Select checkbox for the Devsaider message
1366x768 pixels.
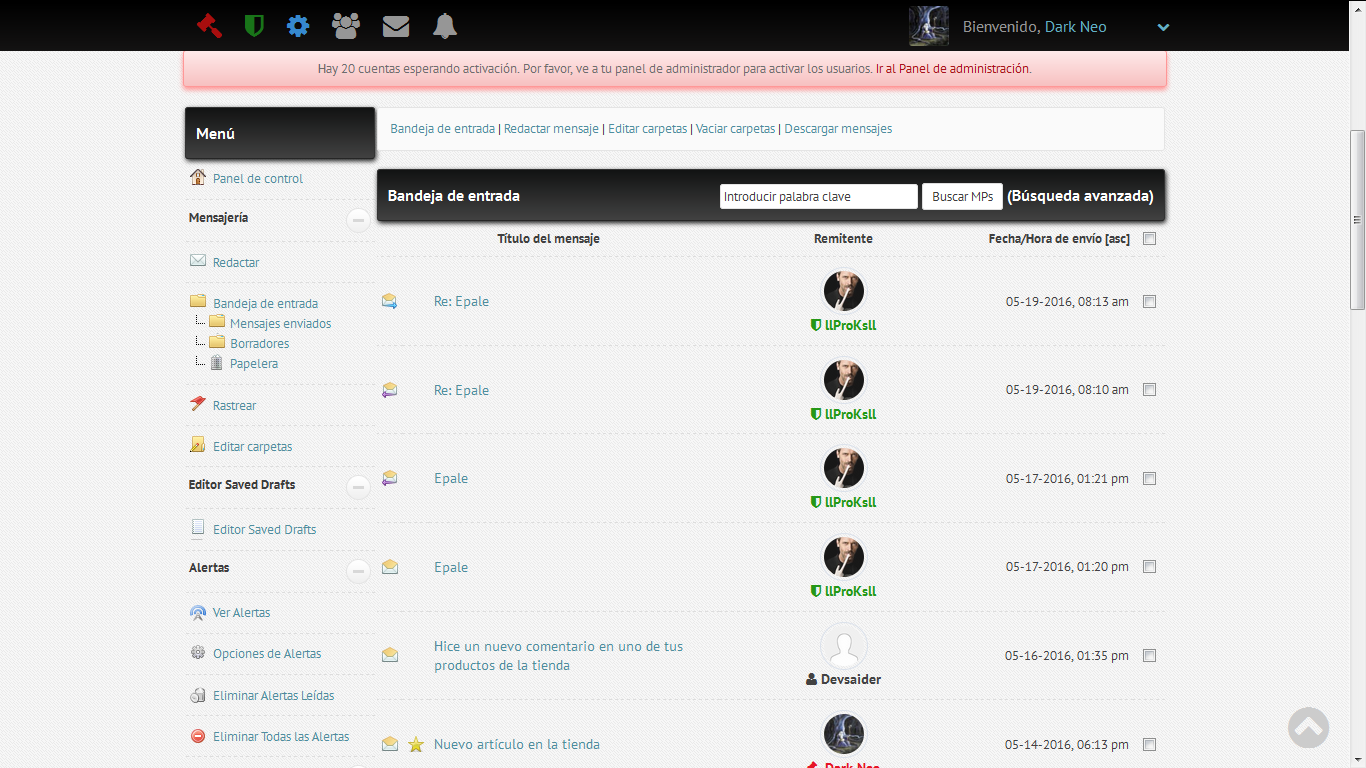point(1149,656)
